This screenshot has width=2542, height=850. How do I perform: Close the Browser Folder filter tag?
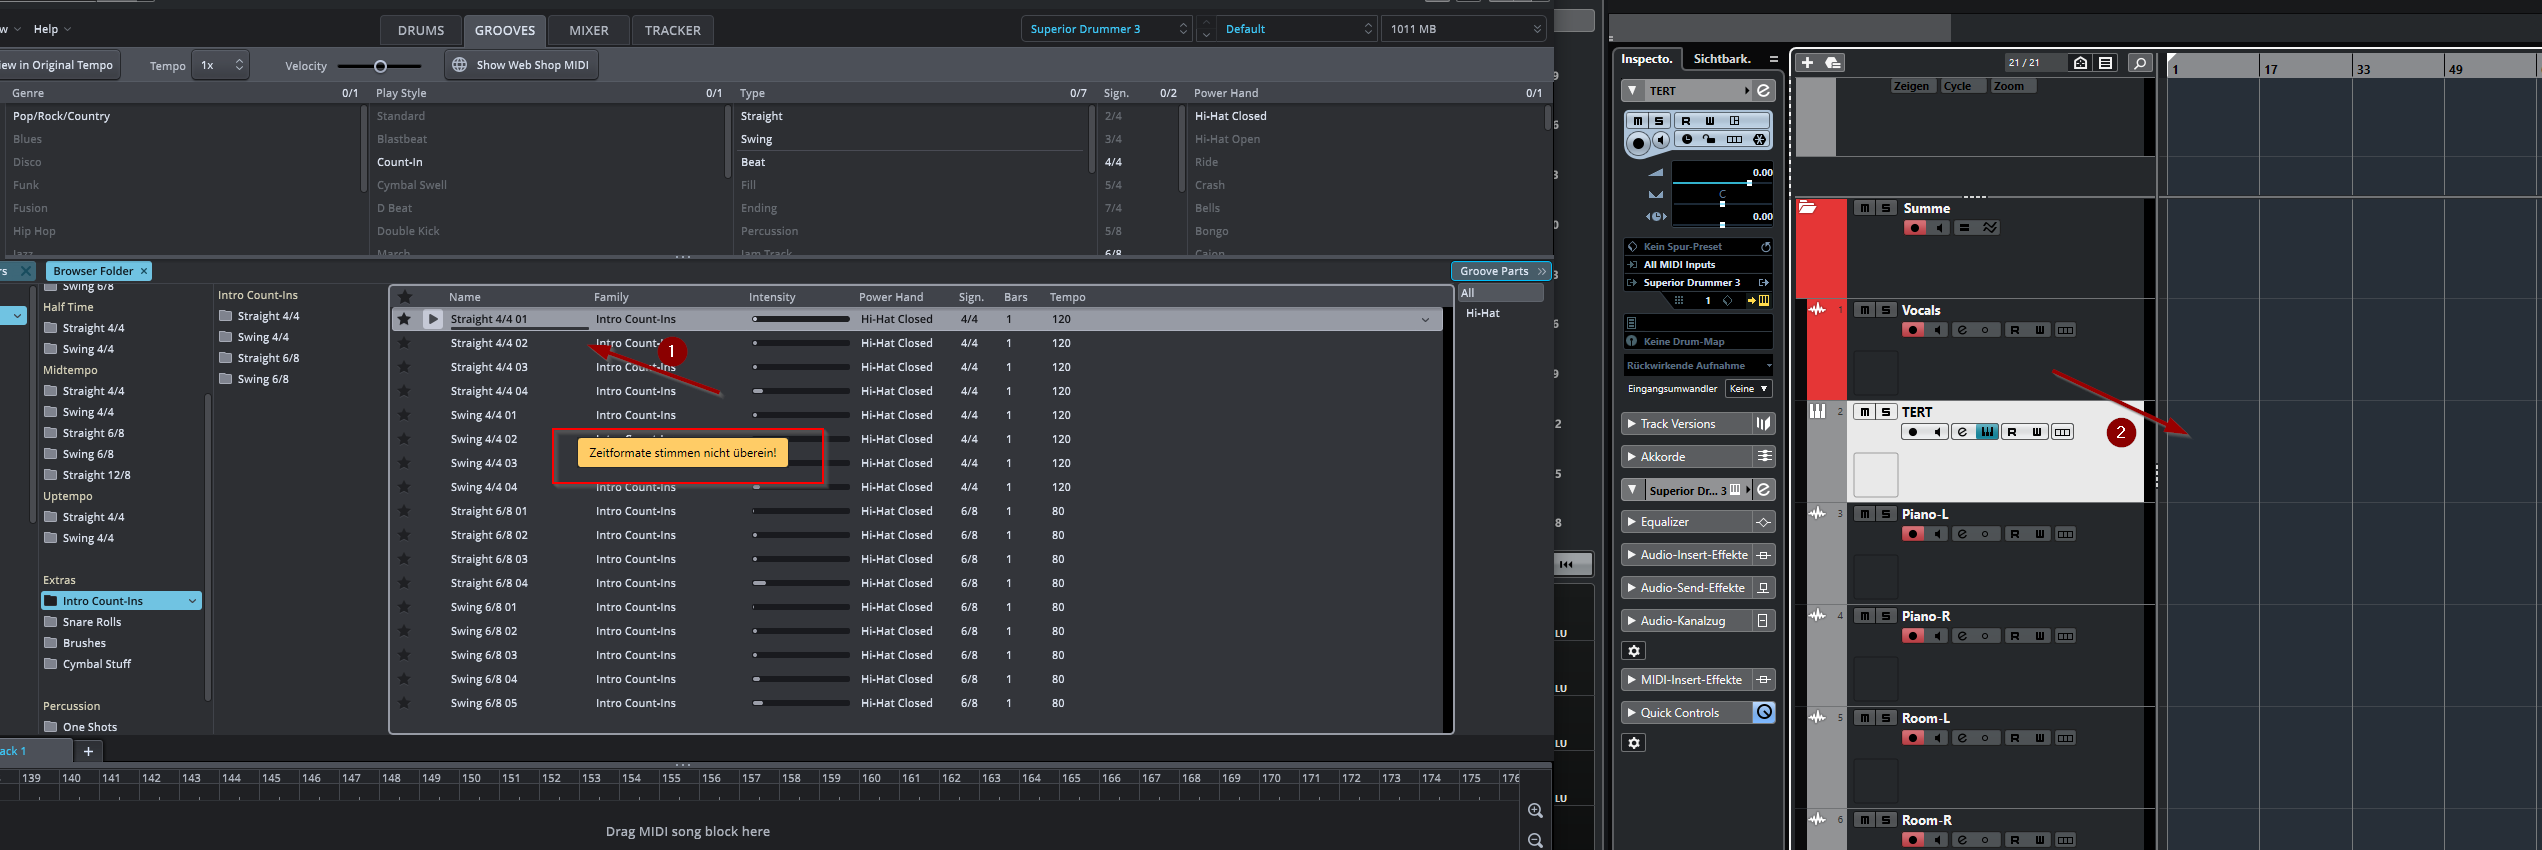point(144,271)
